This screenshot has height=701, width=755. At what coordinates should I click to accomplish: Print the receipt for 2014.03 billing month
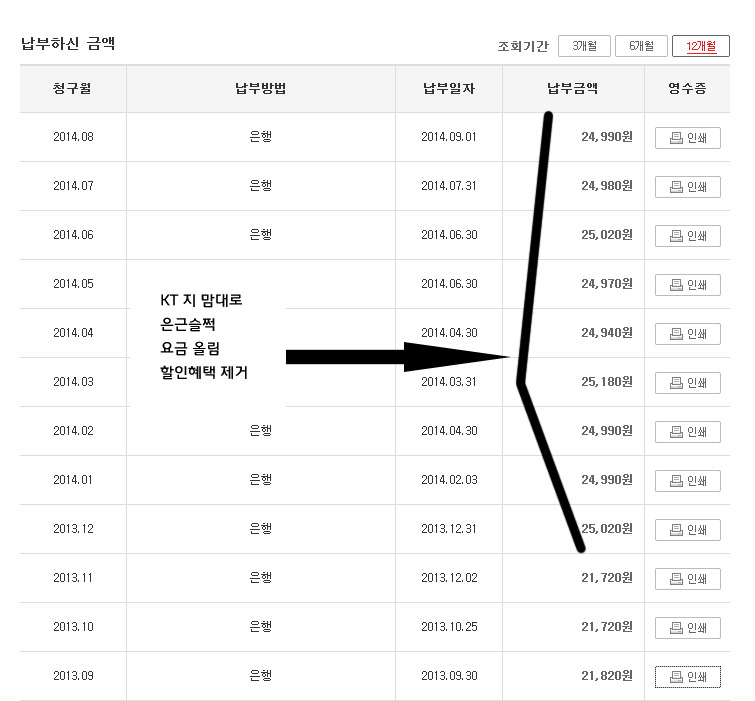coord(687,383)
